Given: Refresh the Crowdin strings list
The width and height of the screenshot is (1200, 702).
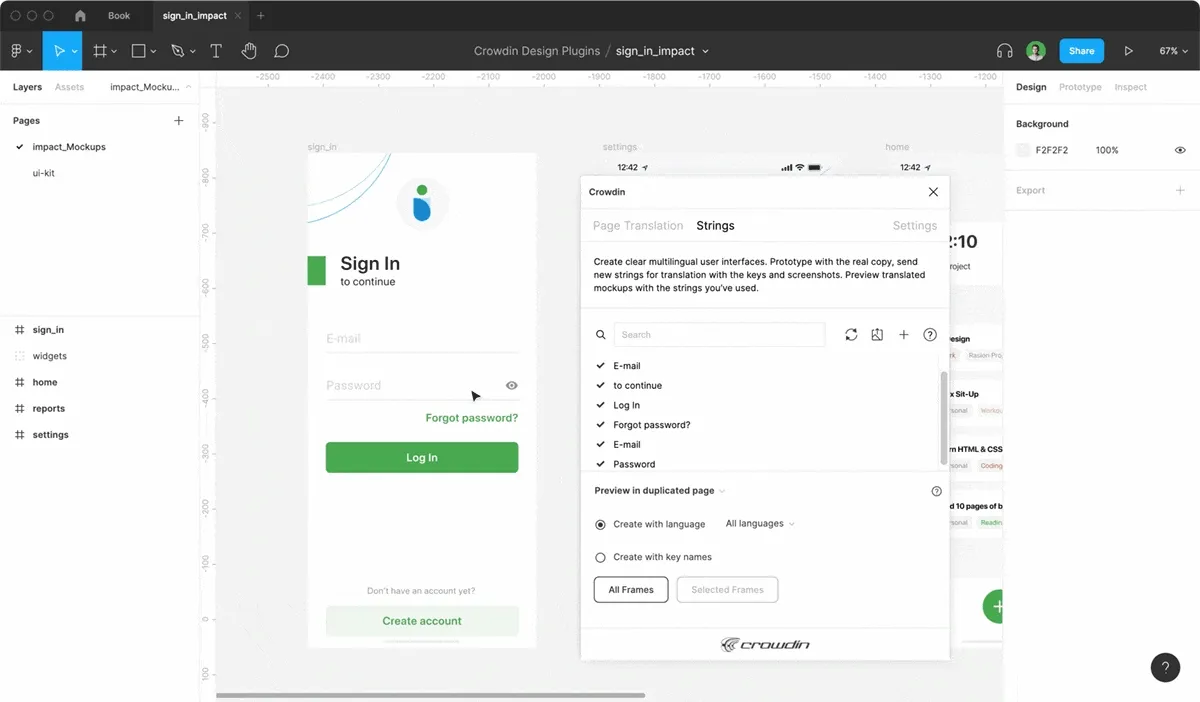Looking at the screenshot, I should point(851,334).
